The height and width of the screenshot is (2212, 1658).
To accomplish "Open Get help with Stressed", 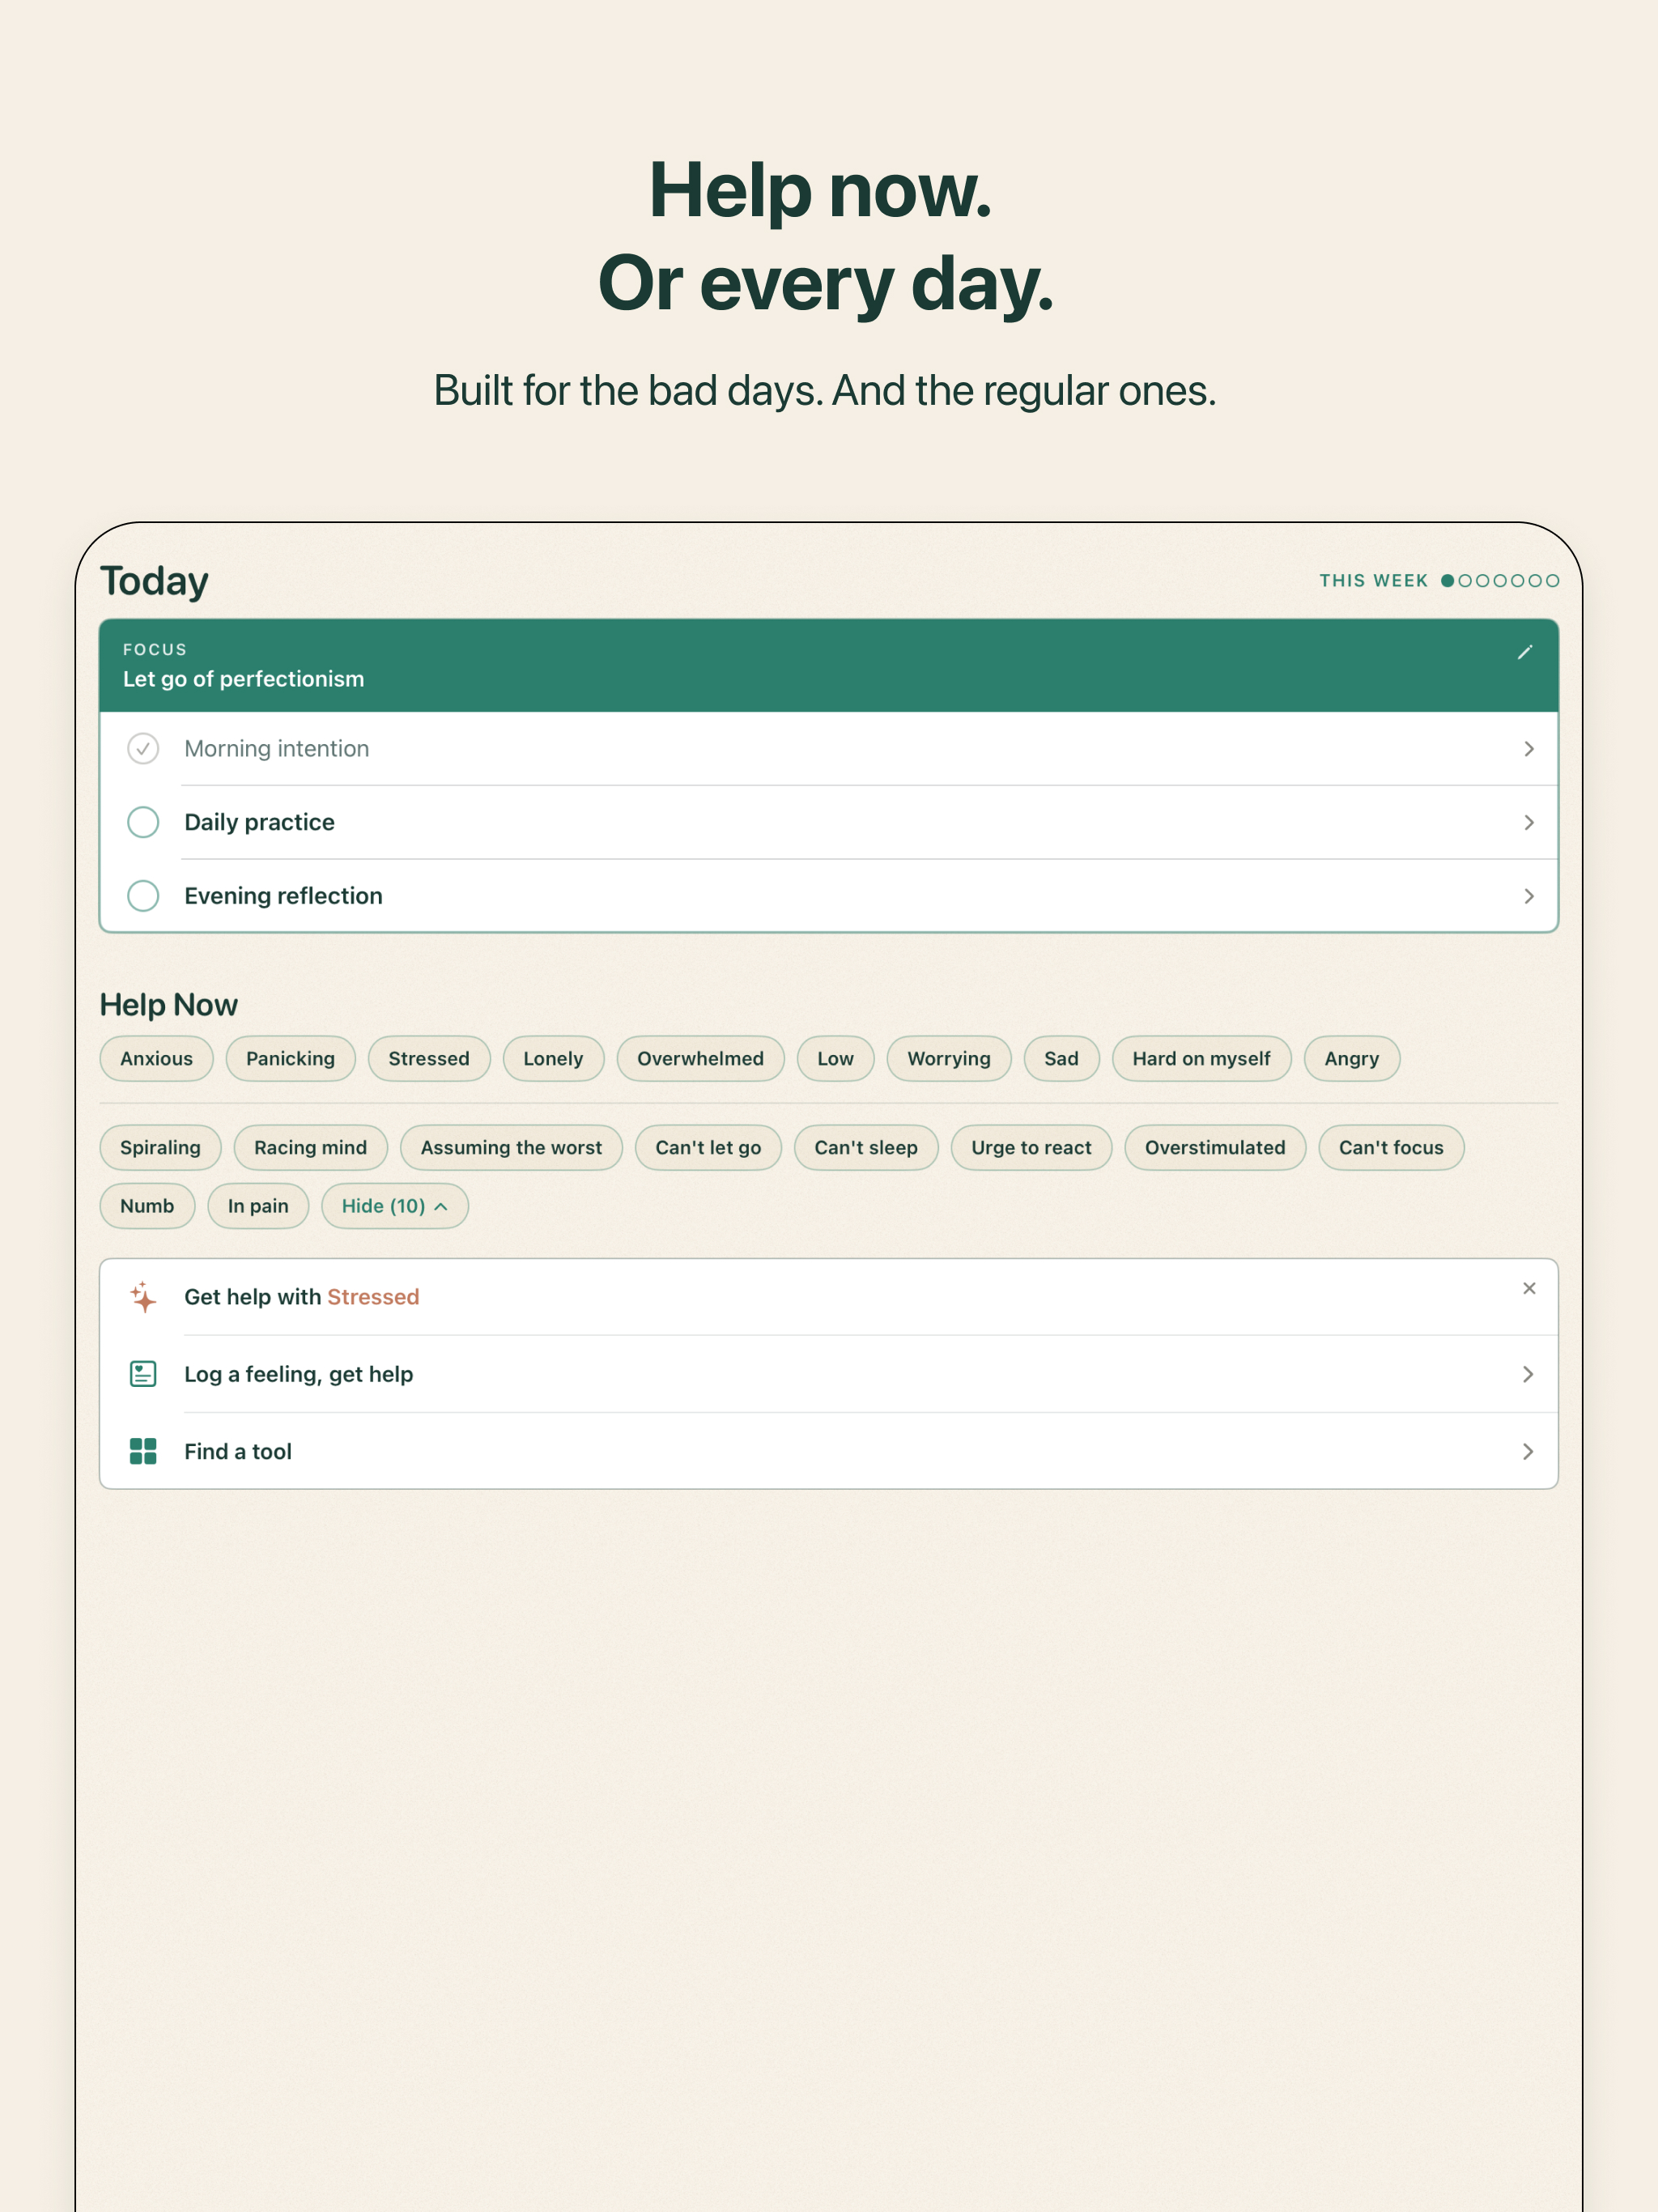I will [x=828, y=1297].
